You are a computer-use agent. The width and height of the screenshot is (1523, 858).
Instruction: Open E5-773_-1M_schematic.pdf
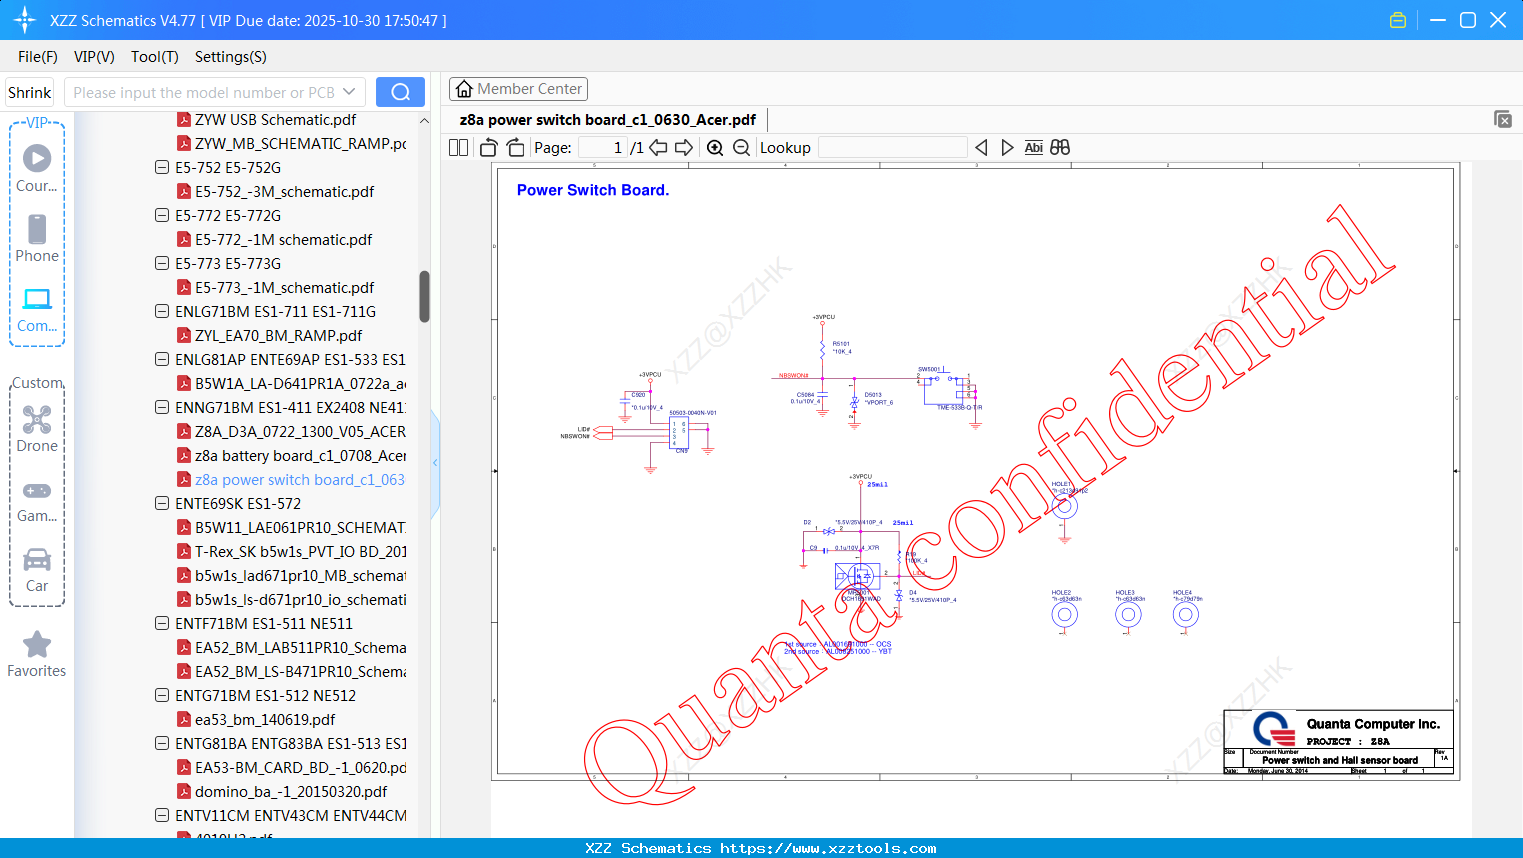(284, 288)
